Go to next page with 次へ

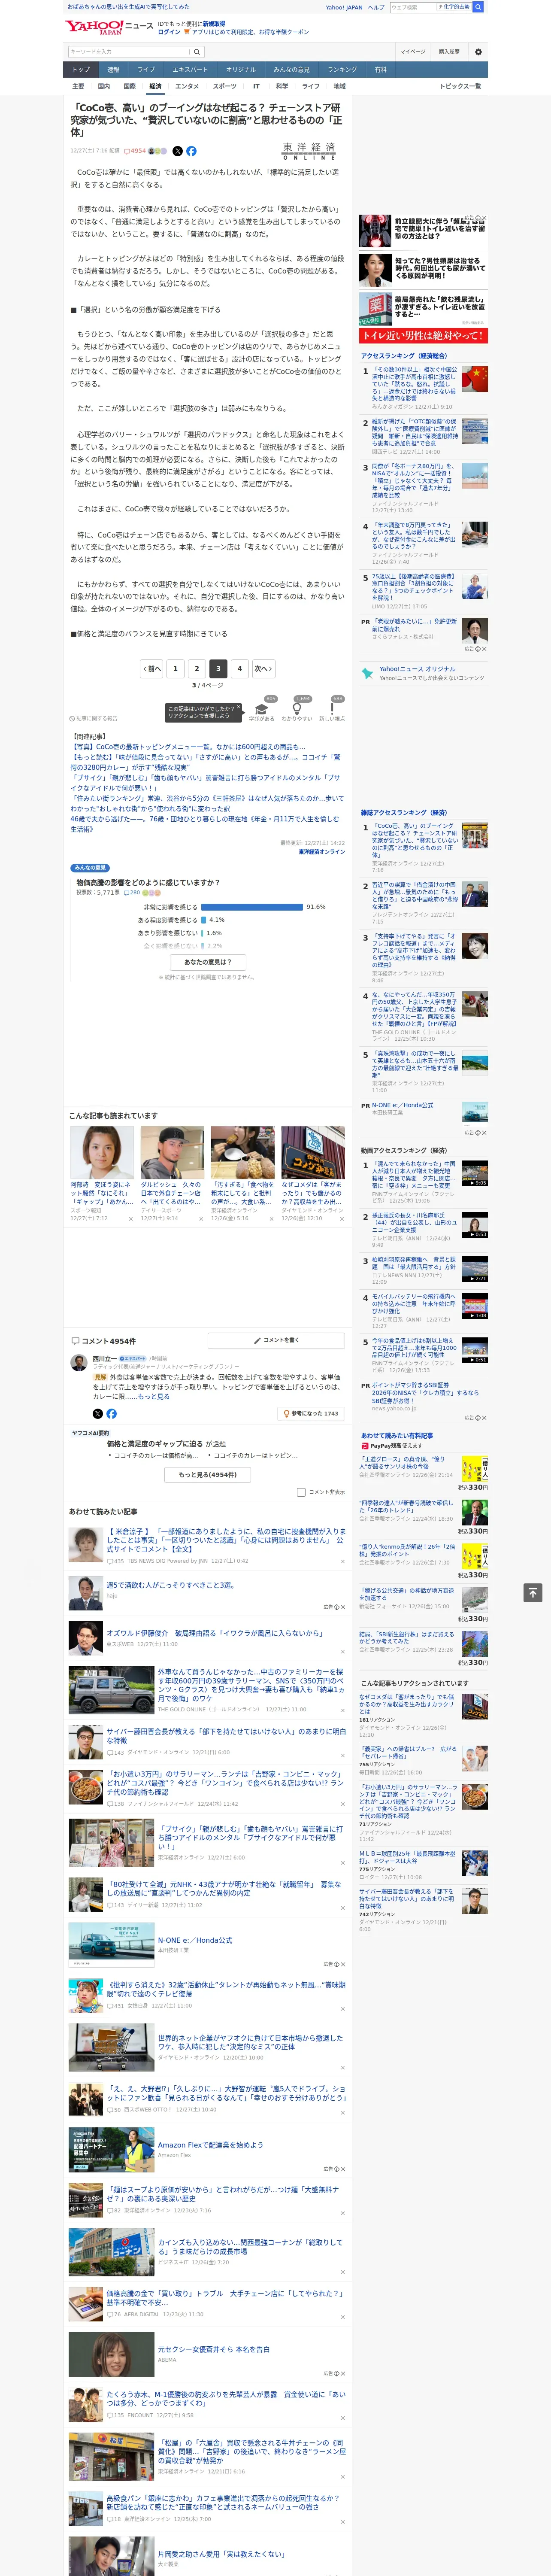click(263, 668)
